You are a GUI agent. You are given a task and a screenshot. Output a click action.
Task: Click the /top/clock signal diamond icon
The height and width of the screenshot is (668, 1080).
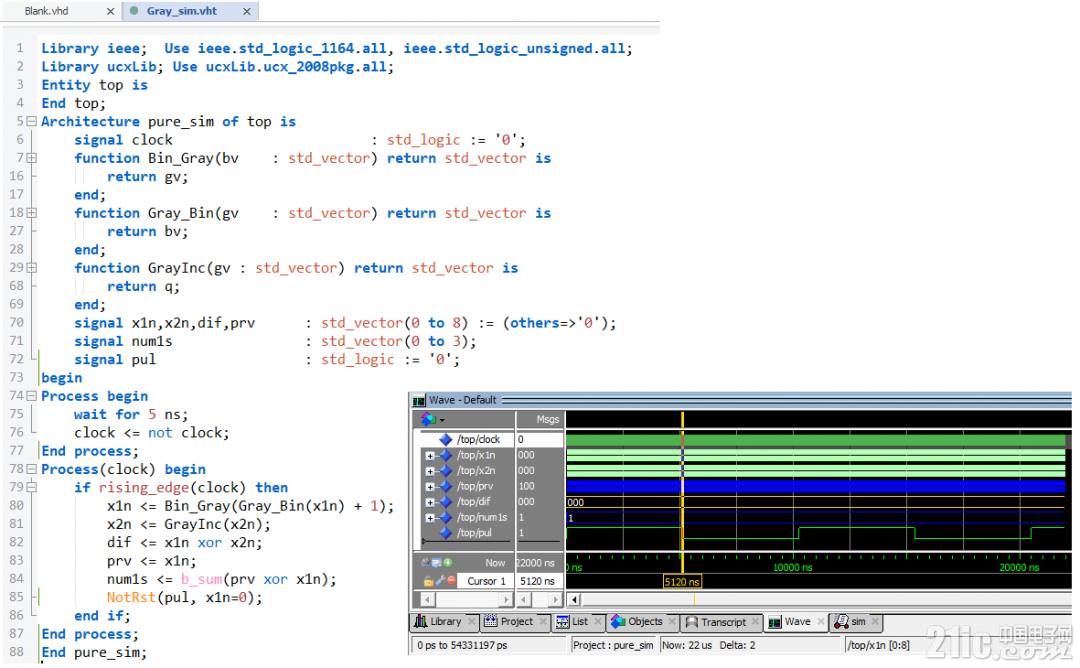[x=446, y=439]
